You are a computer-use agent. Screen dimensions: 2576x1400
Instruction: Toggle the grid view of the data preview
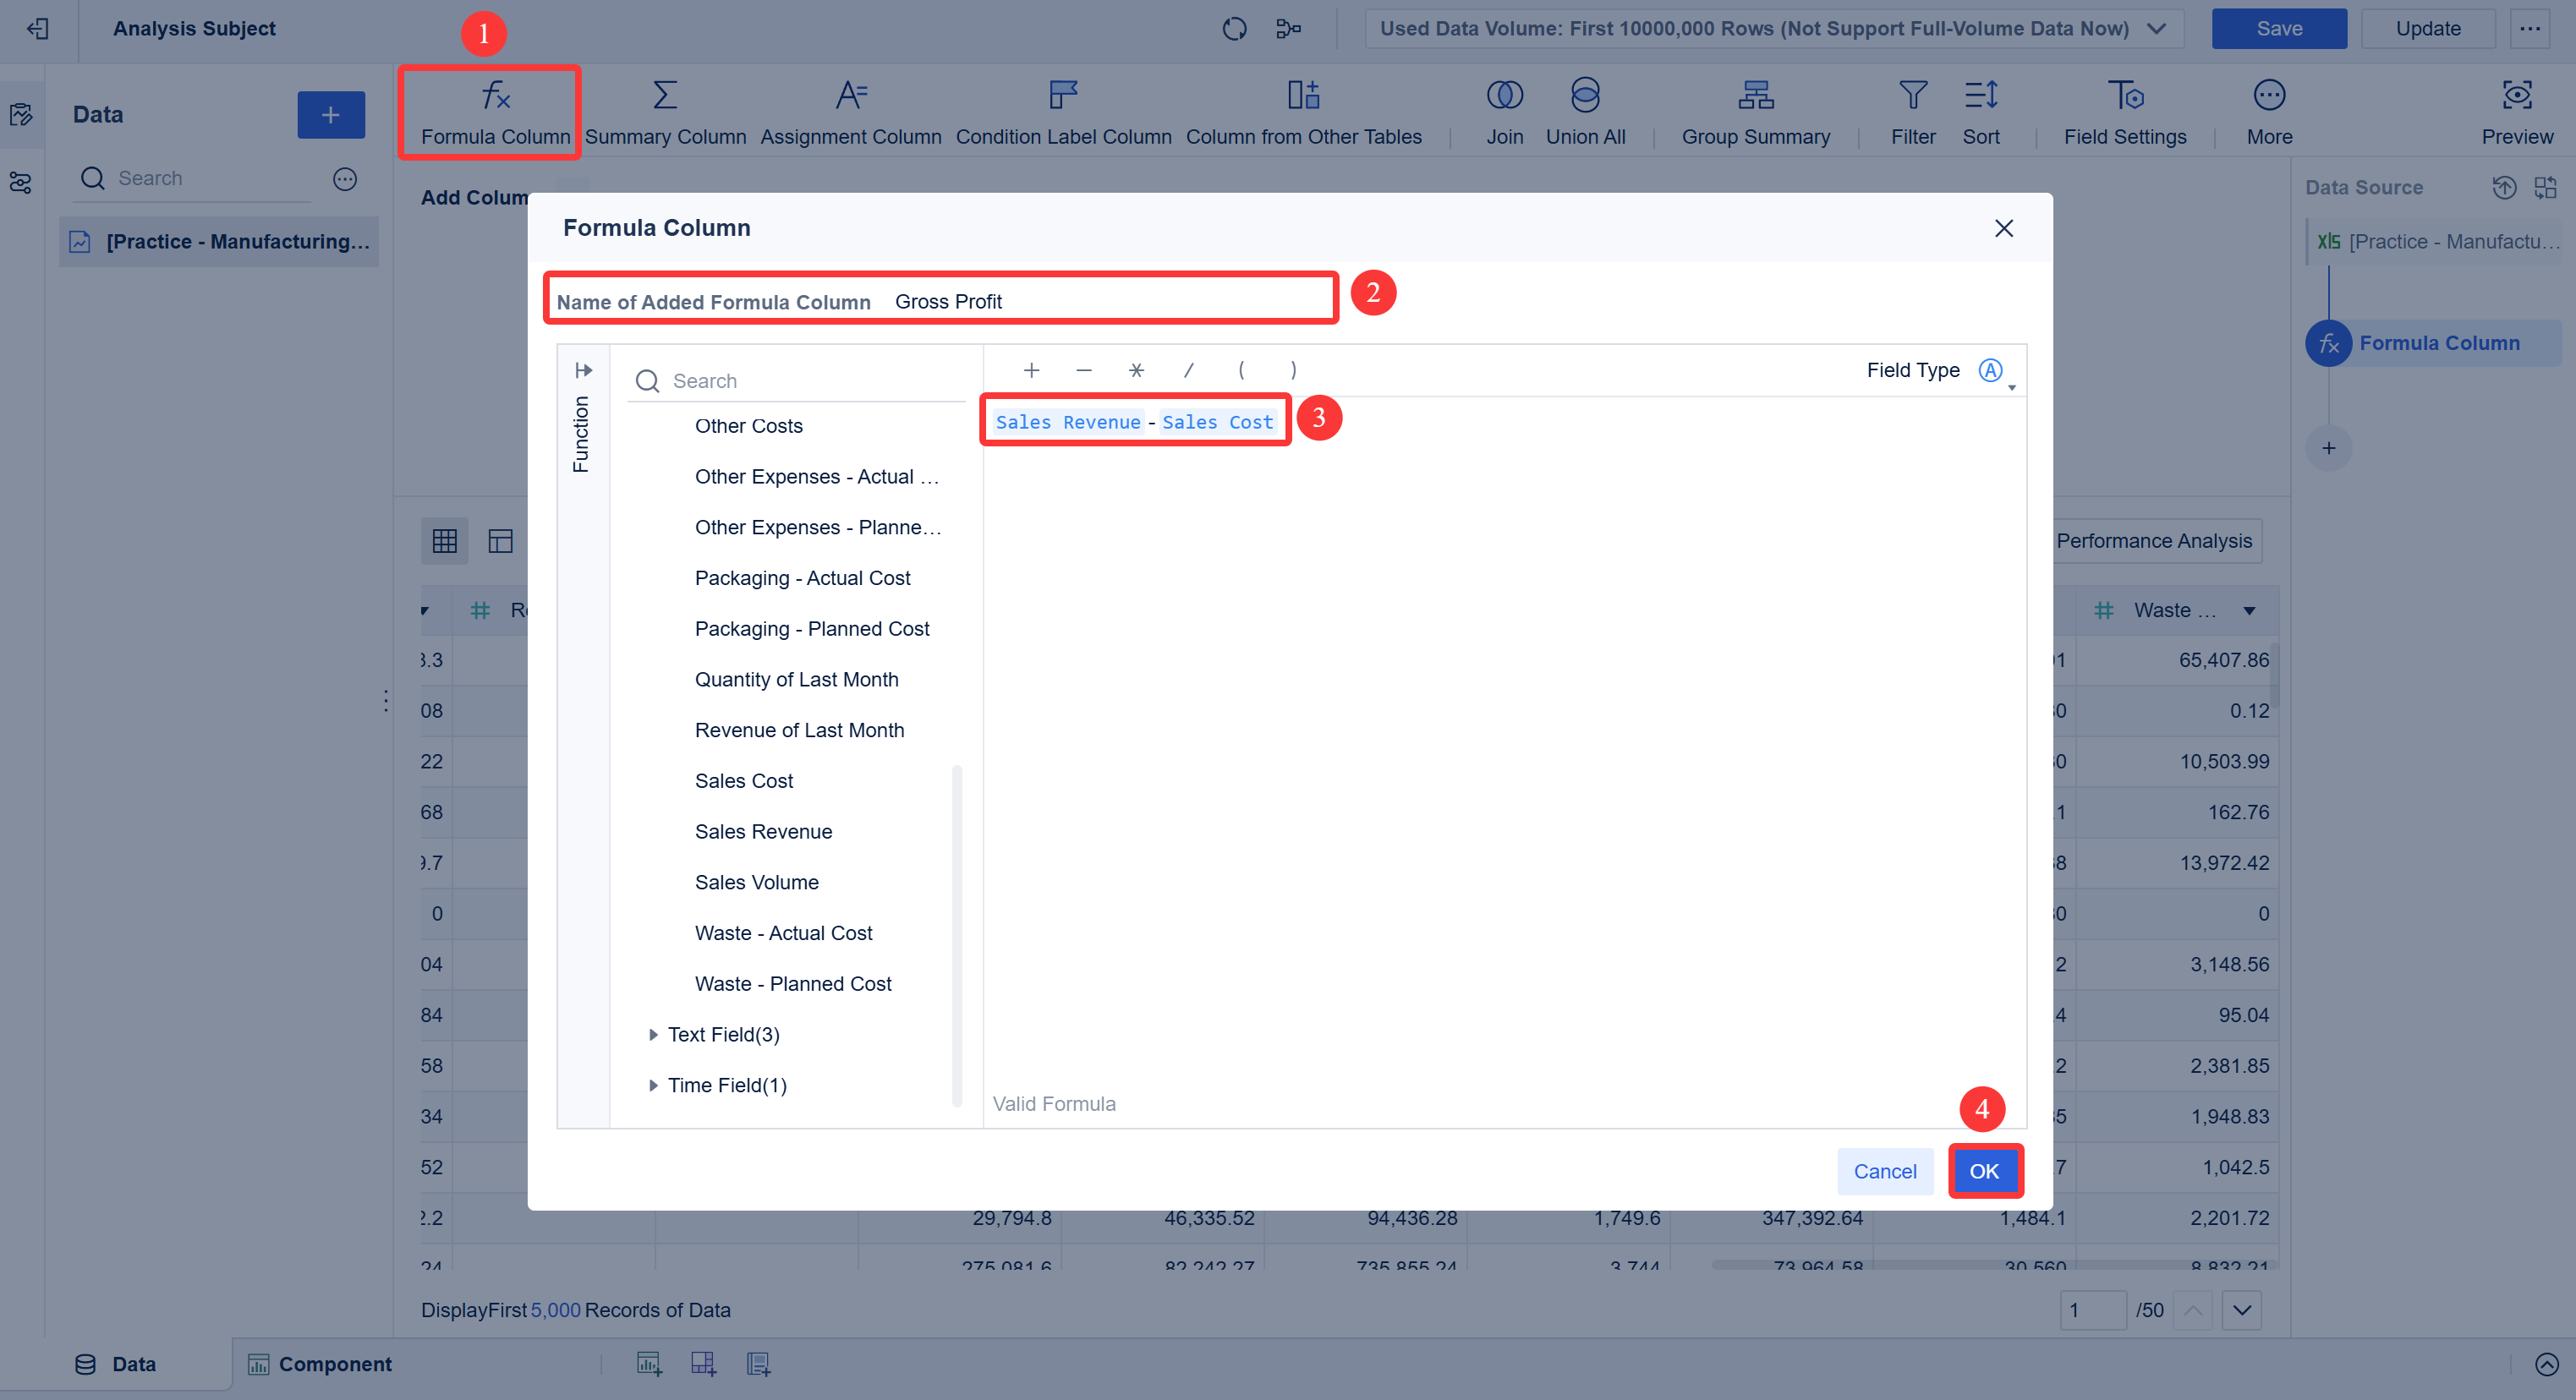[445, 540]
